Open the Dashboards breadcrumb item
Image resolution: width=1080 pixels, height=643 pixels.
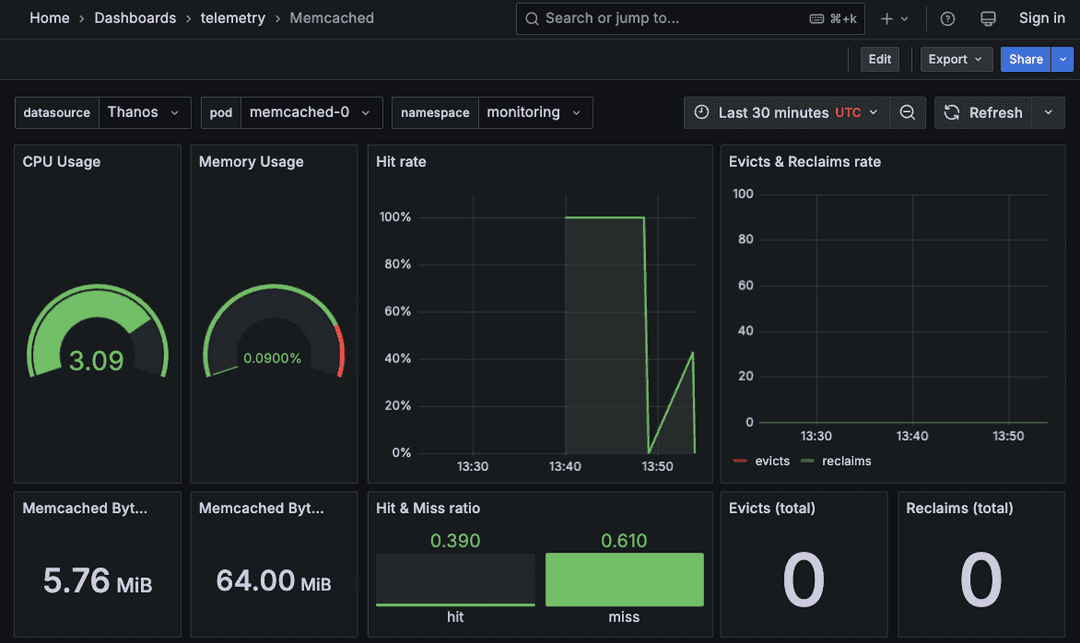135,18
